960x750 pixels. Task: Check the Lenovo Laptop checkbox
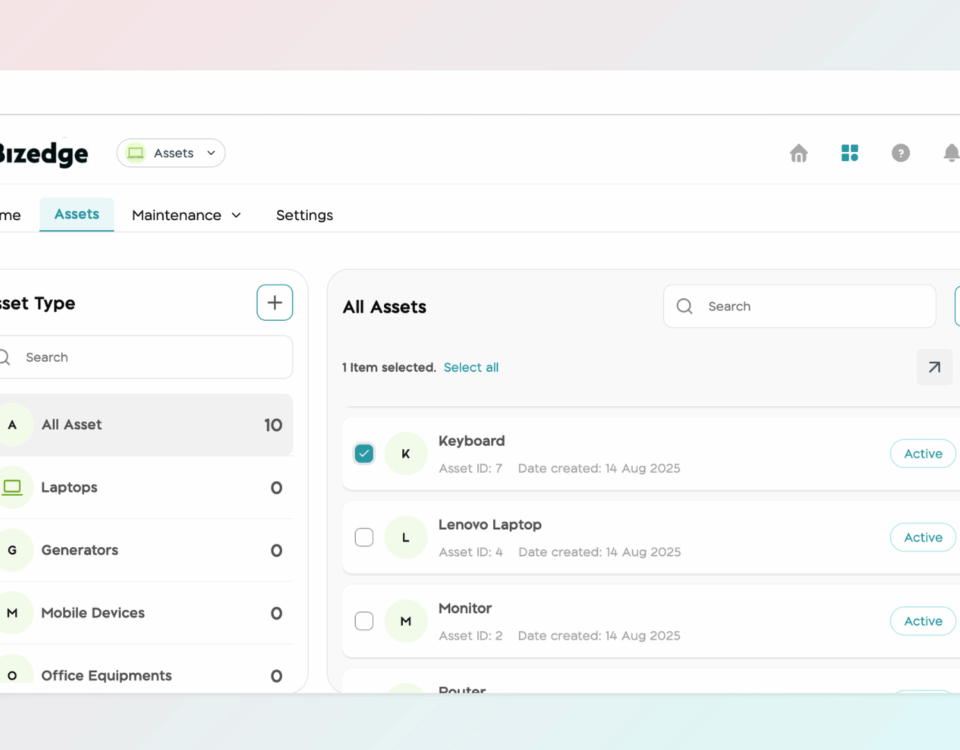(x=364, y=537)
